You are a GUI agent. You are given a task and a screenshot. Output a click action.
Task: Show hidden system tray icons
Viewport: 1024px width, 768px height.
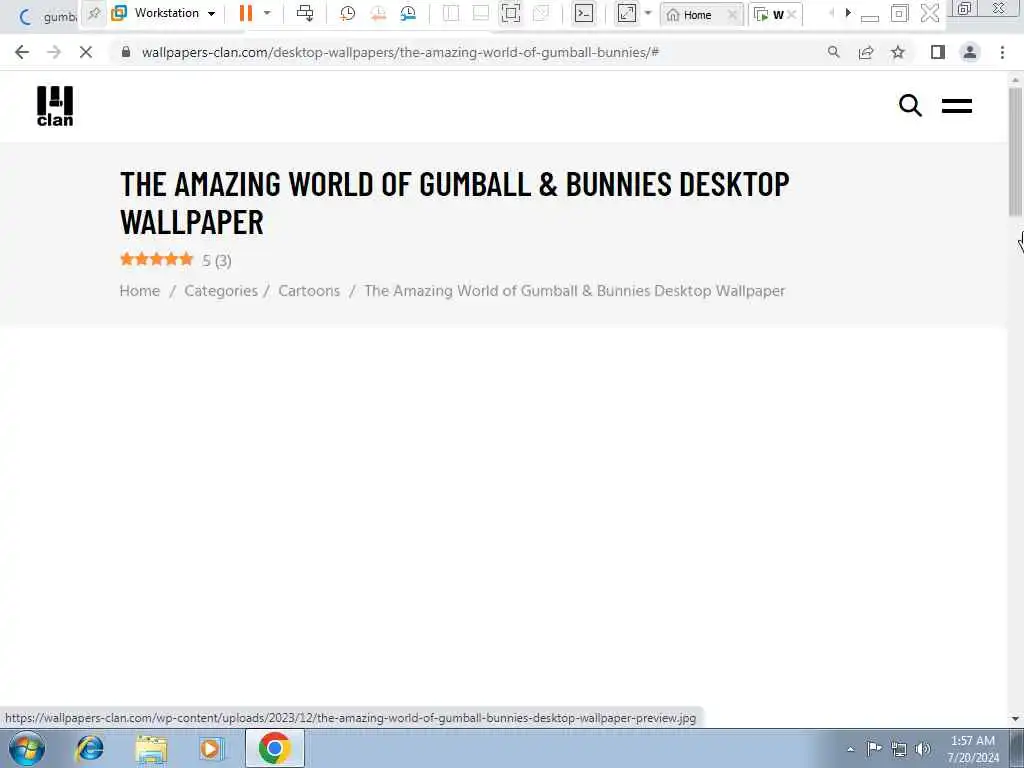(x=850, y=749)
